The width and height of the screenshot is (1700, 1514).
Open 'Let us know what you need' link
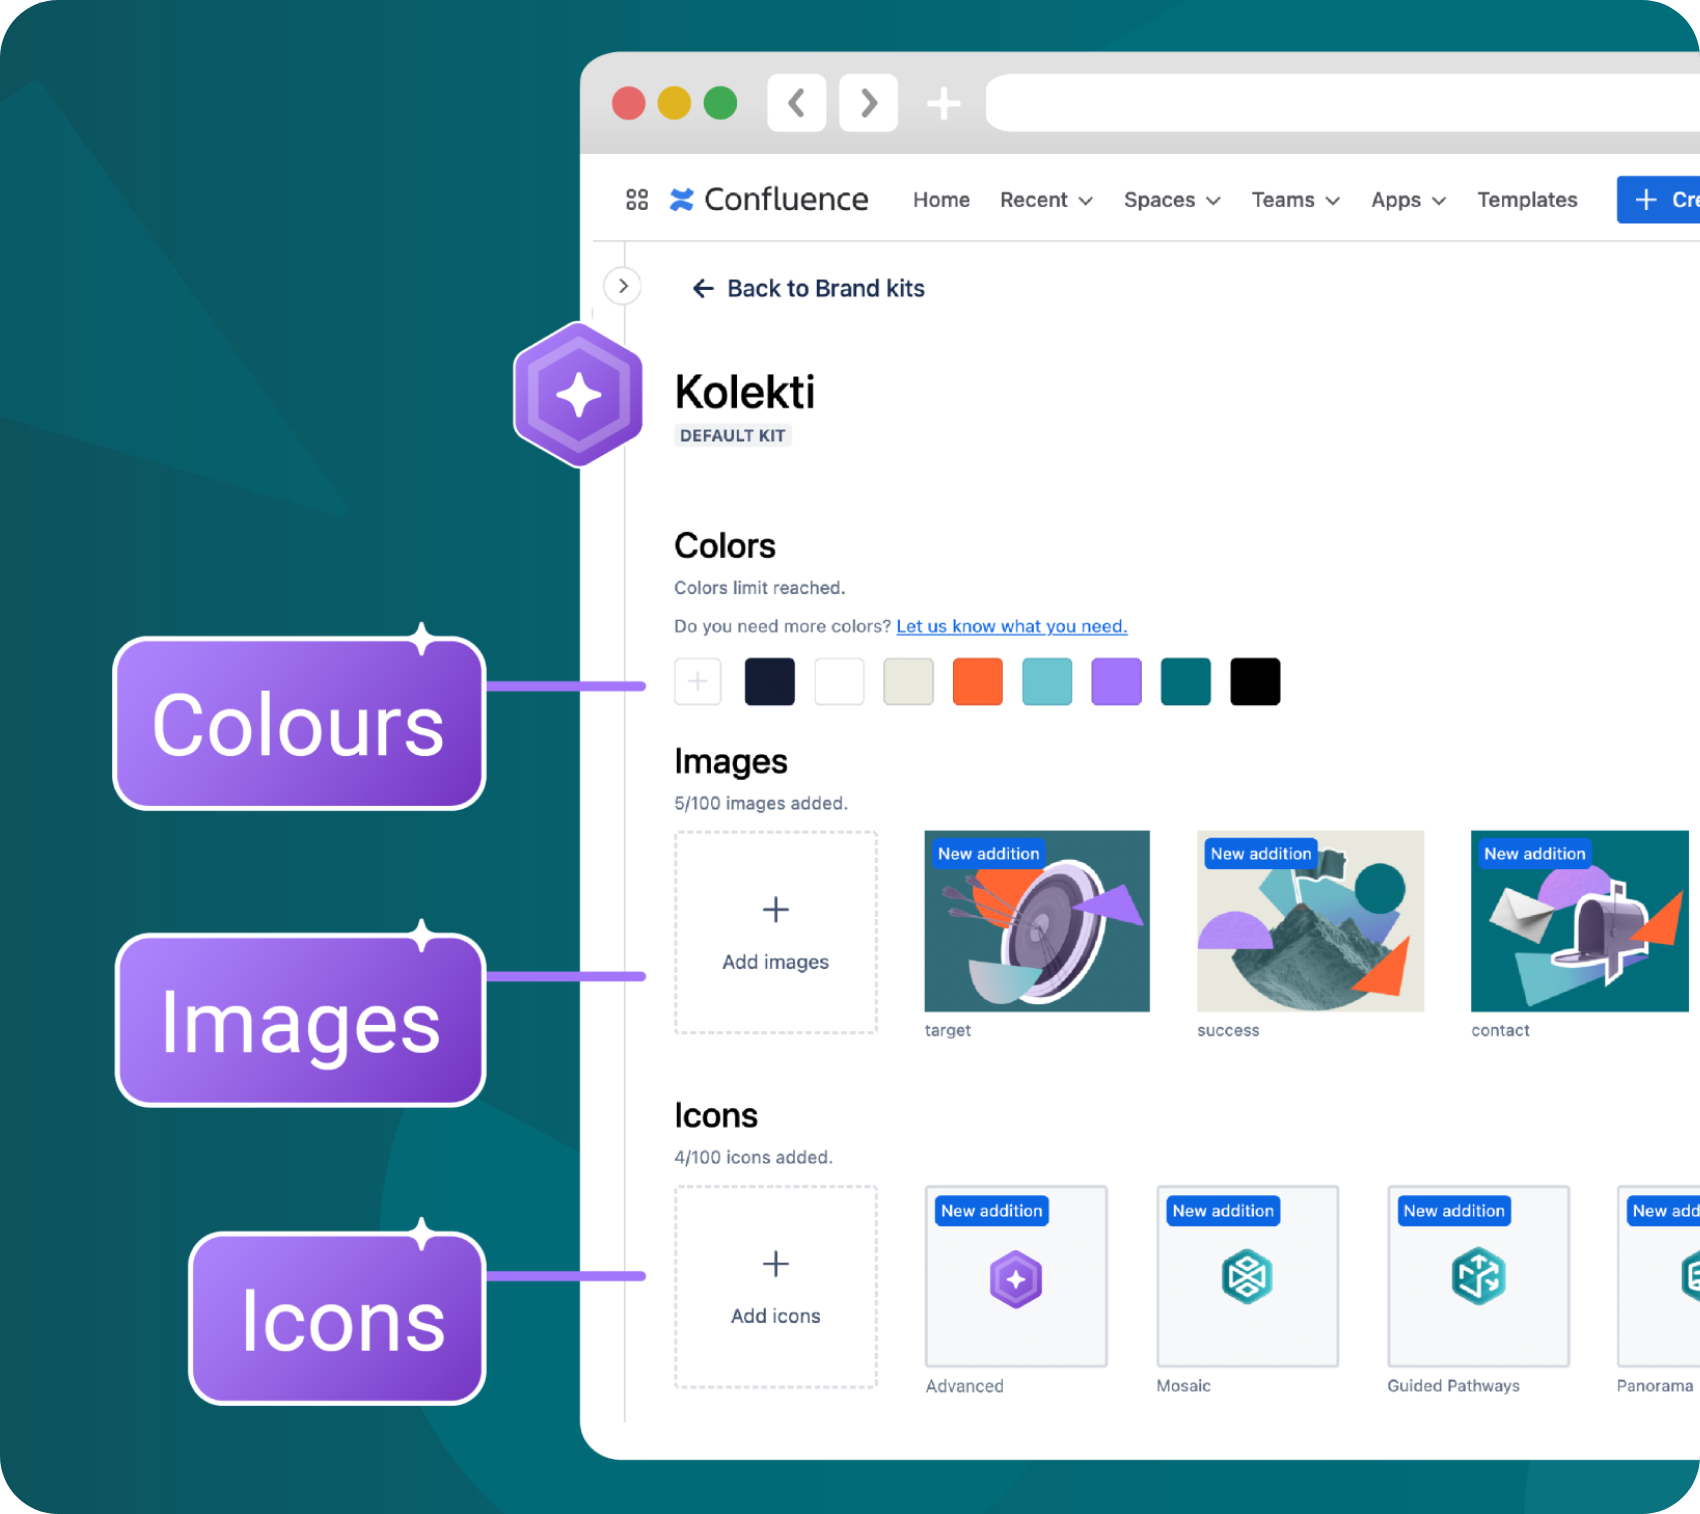1012,626
